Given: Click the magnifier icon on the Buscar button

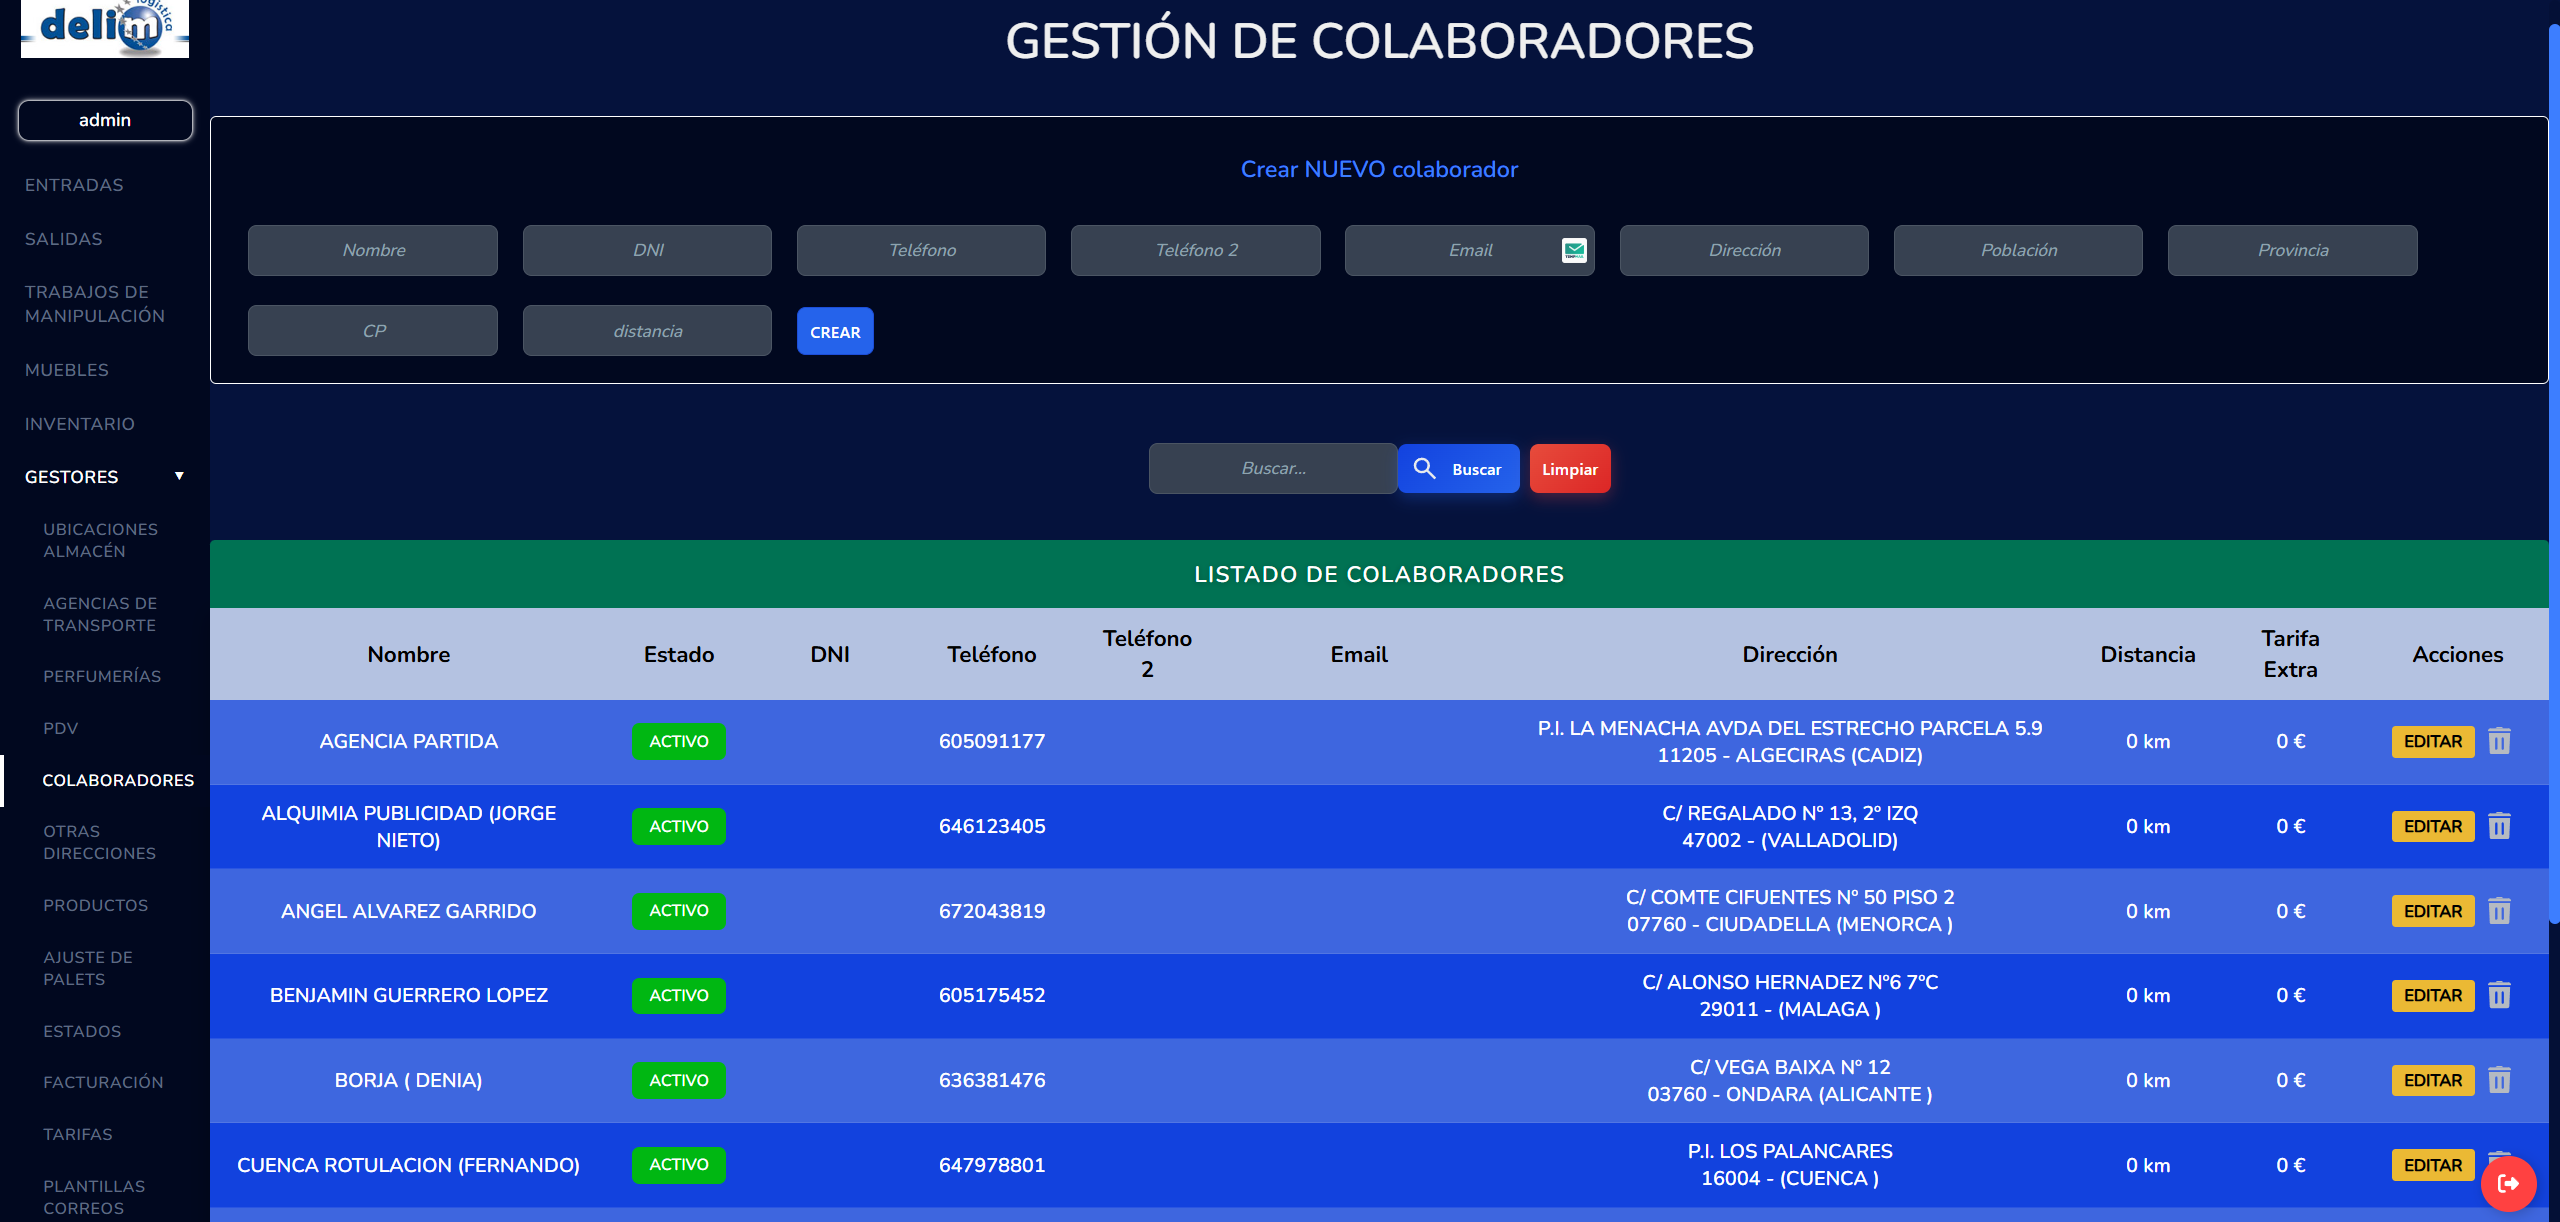Looking at the screenshot, I should point(1425,468).
